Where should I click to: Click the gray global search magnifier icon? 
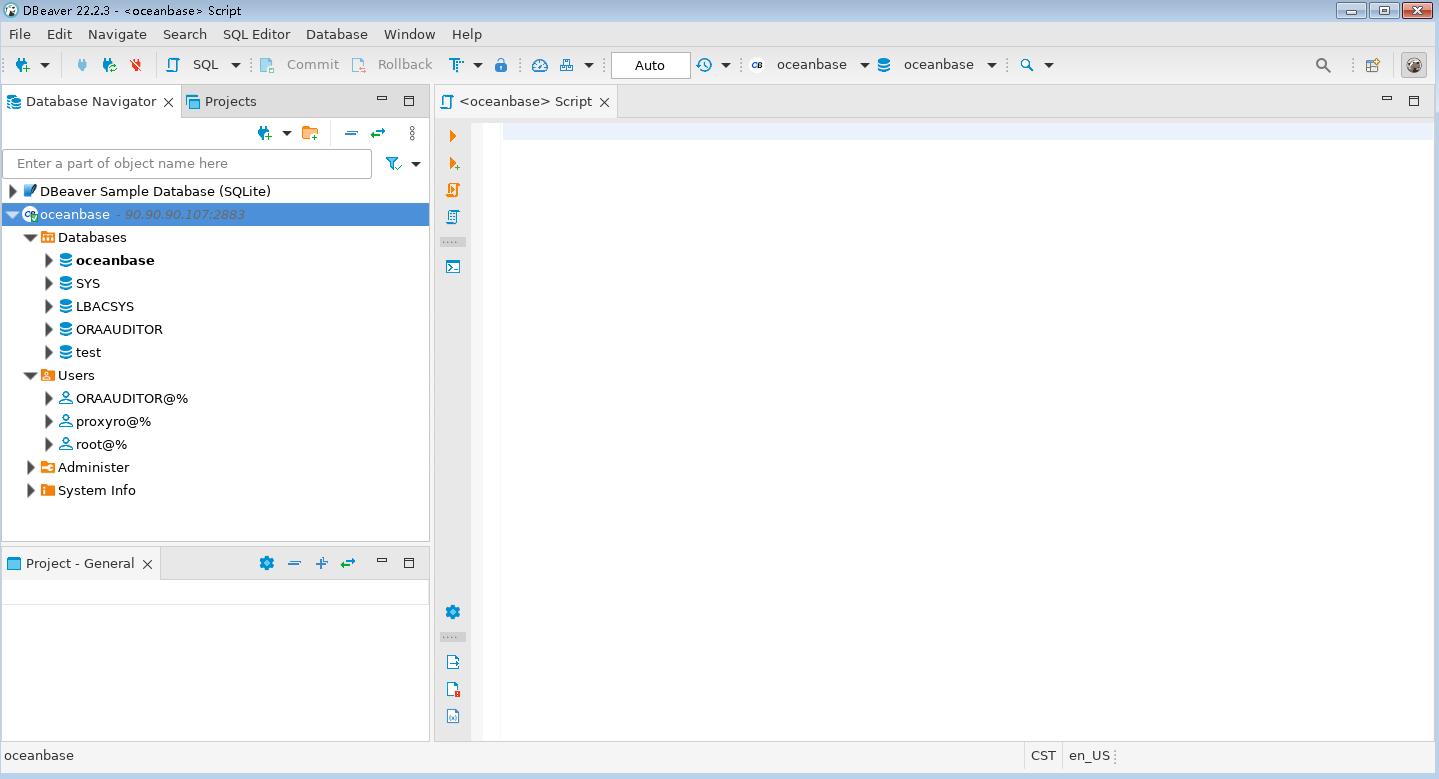pyautogui.click(x=1323, y=65)
